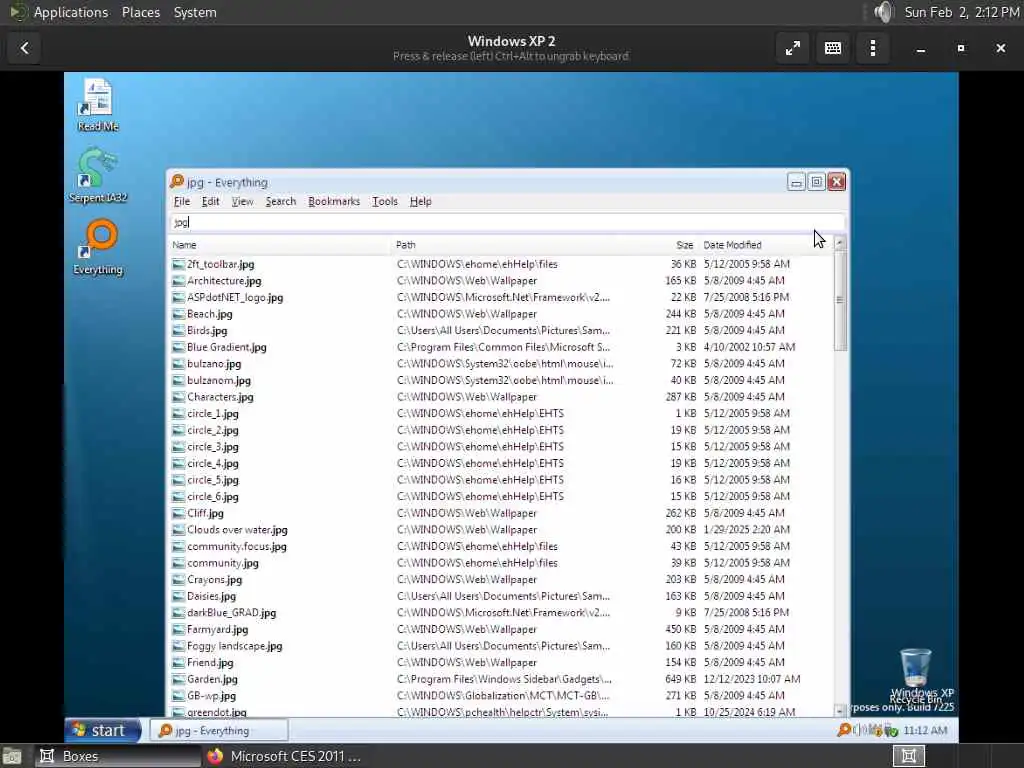Click the 649 KB size value of Garden.jpg
1024x768 pixels.
tap(680, 679)
